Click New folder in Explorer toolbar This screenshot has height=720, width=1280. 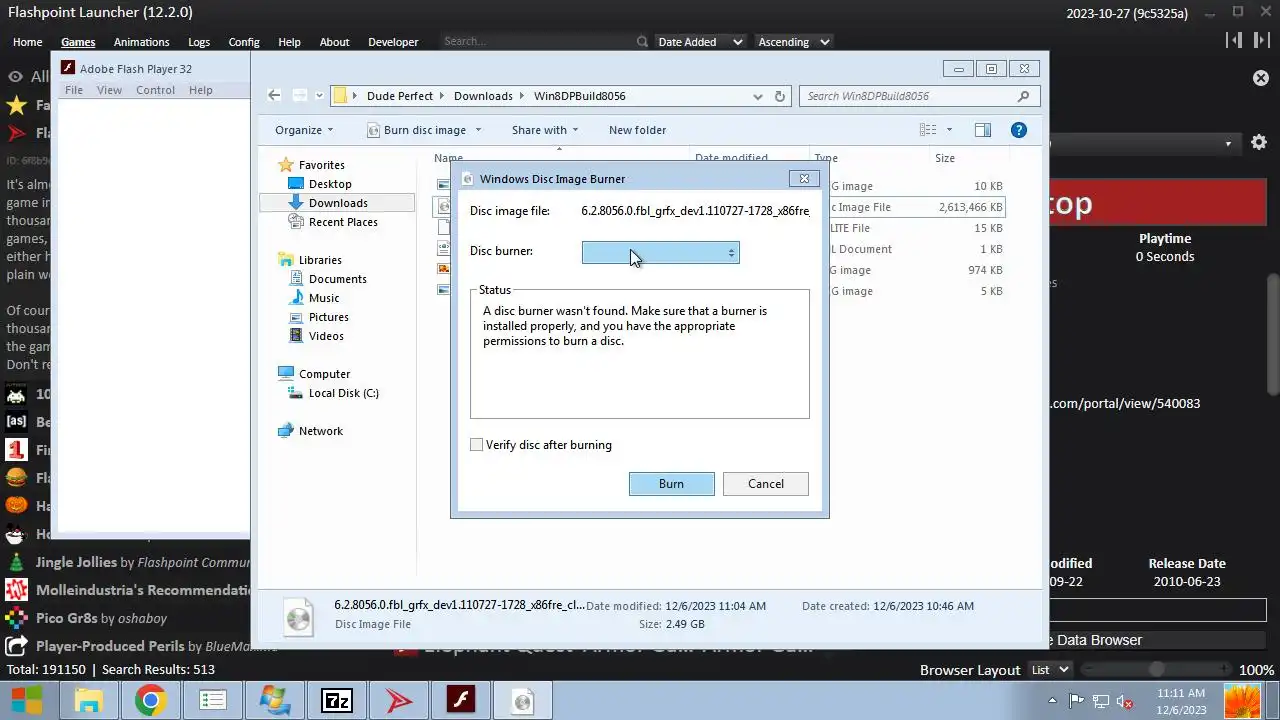[637, 130]
